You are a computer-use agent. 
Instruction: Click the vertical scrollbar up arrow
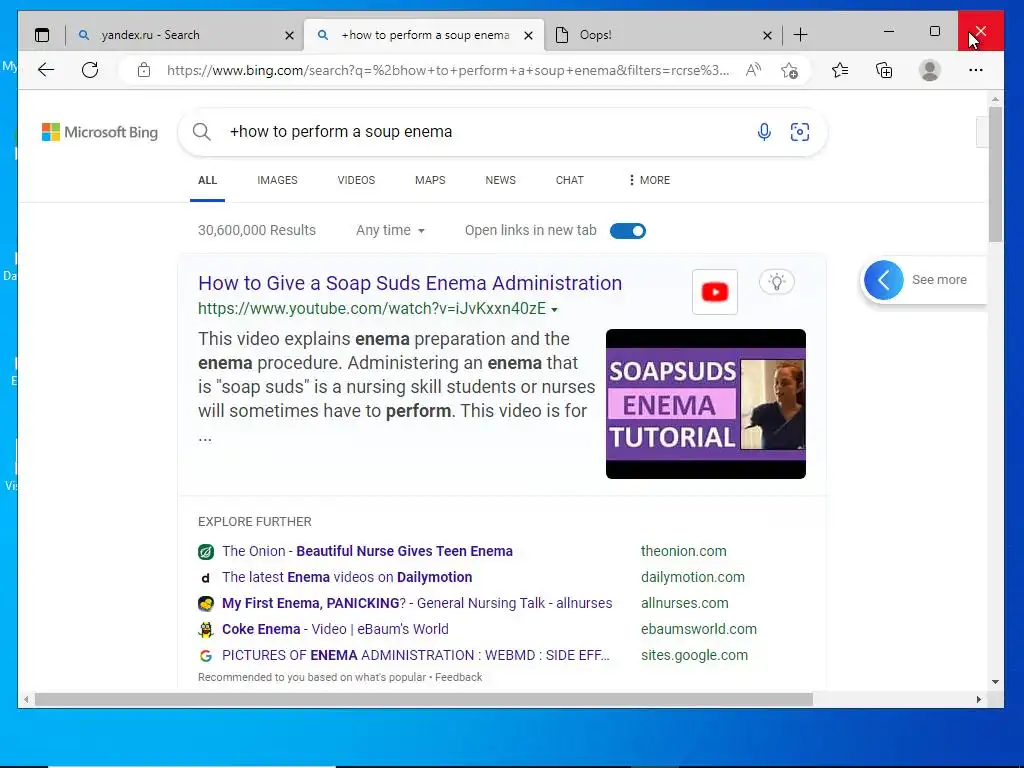(x=995, y=99)
